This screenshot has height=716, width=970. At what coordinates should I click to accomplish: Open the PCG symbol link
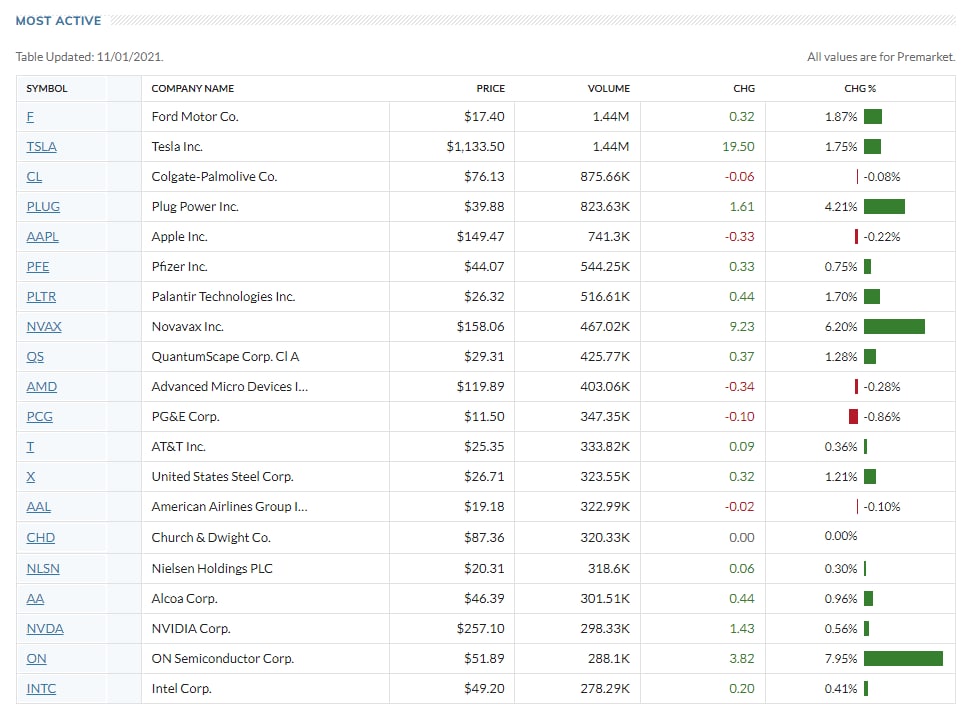click(40, 417)
